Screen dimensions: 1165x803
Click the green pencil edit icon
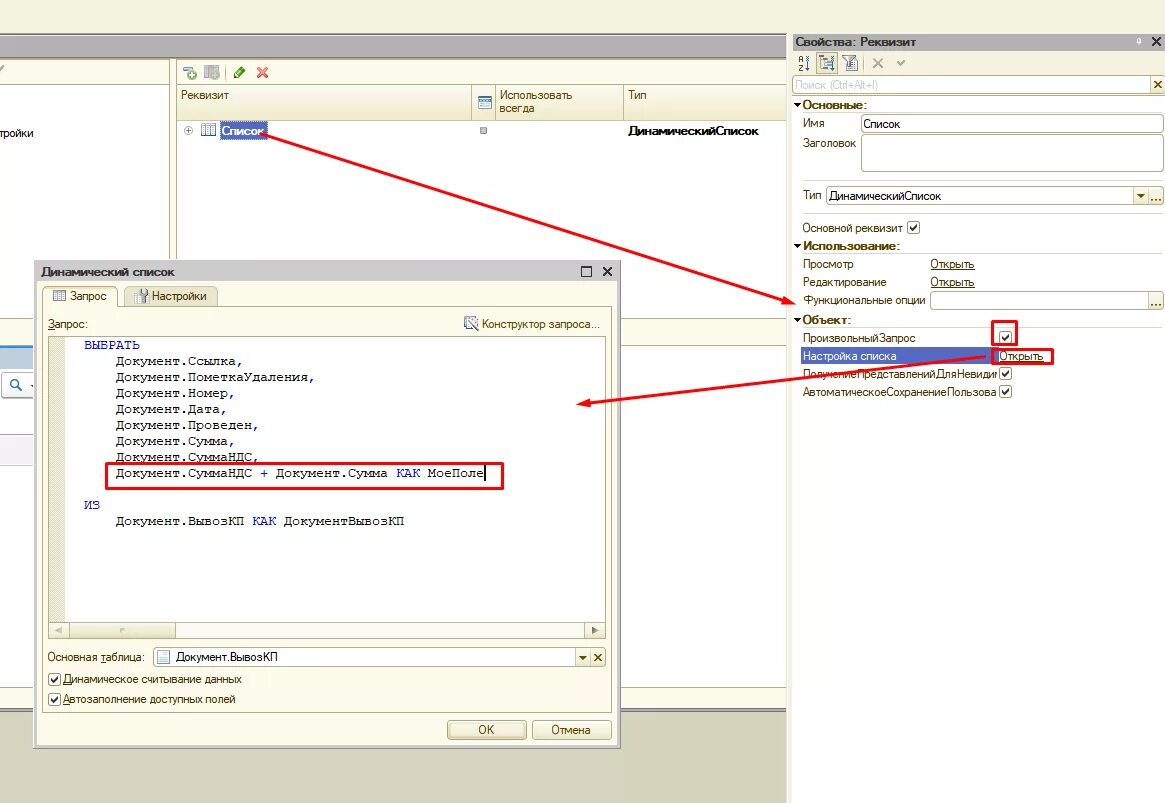(x=239, y=72)
